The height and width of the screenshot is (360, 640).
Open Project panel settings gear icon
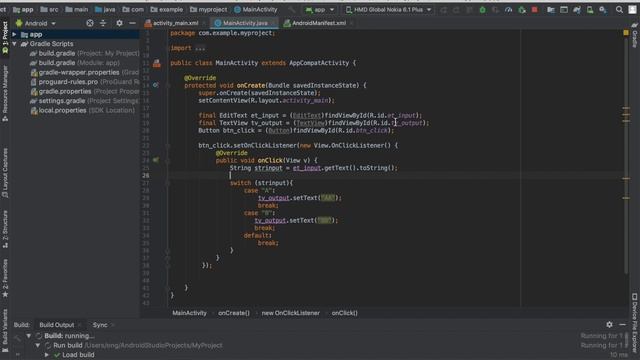pyautogui.click(x=119, y=23)
